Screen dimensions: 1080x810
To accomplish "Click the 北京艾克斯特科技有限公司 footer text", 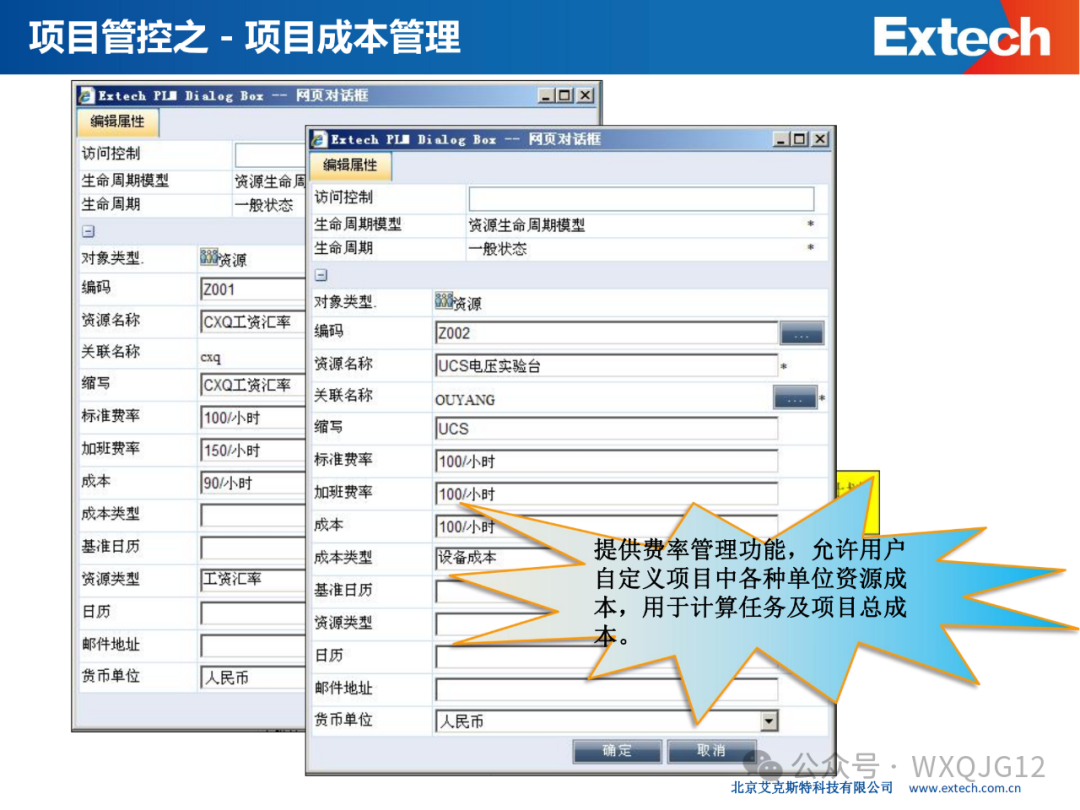I will click(x=812, y=788).
